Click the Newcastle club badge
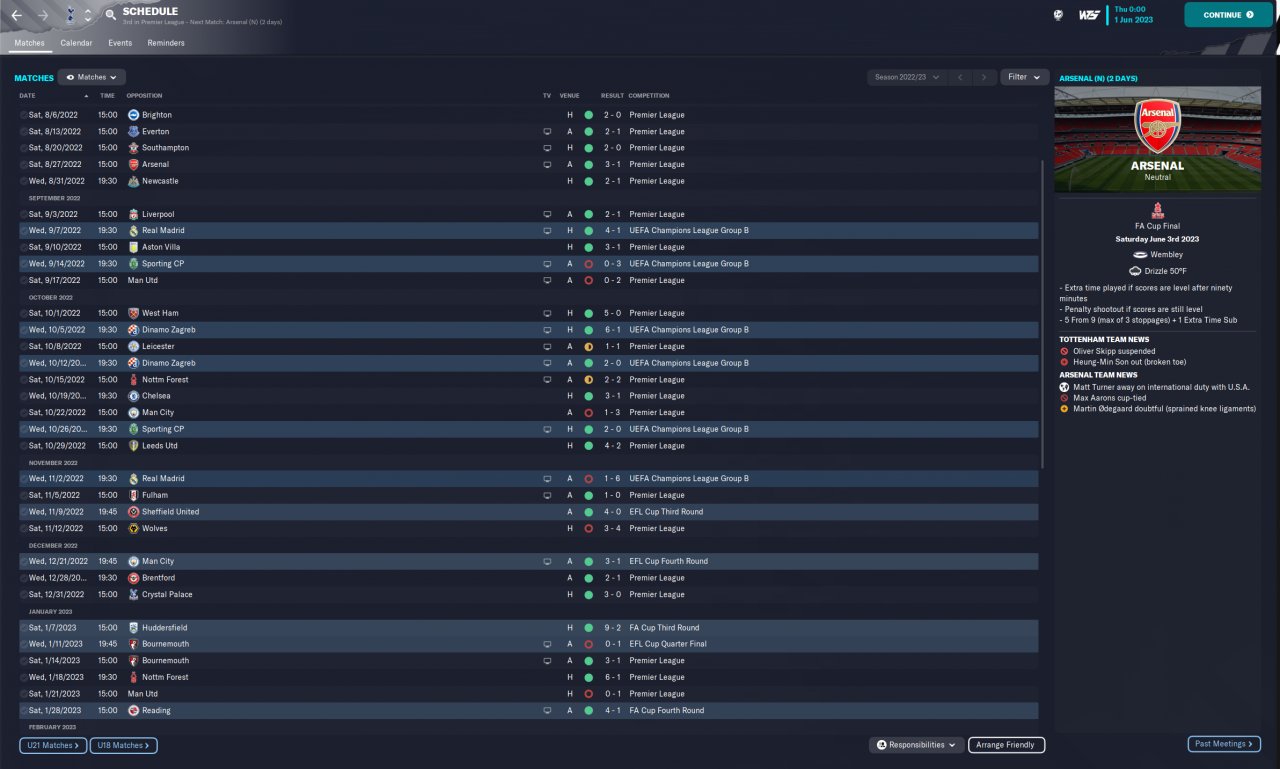Image resolution: width=1280 pixels, height=769 pixels. point(133,181)
